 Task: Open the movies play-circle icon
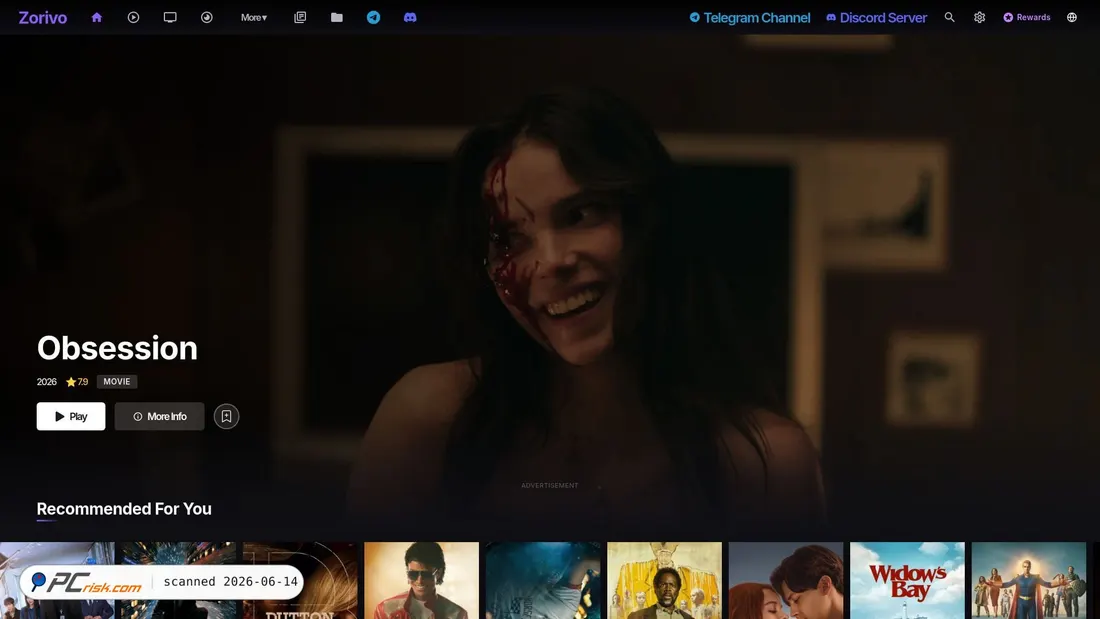[133, 18]
